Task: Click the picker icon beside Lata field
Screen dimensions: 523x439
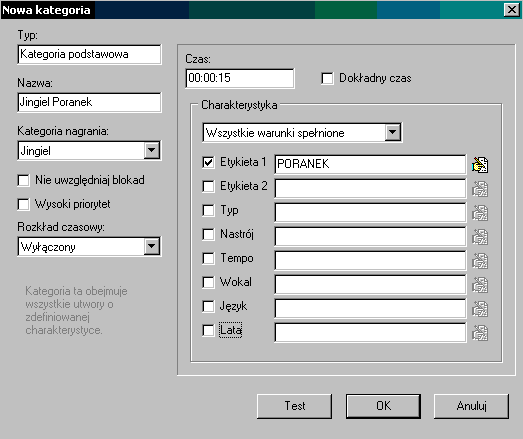Action: tap(480, 333)
